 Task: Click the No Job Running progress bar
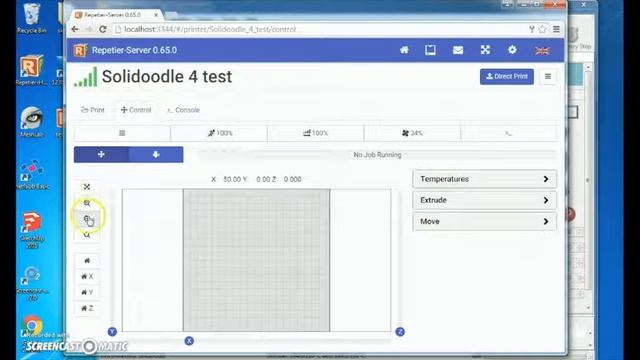(377, 155)
